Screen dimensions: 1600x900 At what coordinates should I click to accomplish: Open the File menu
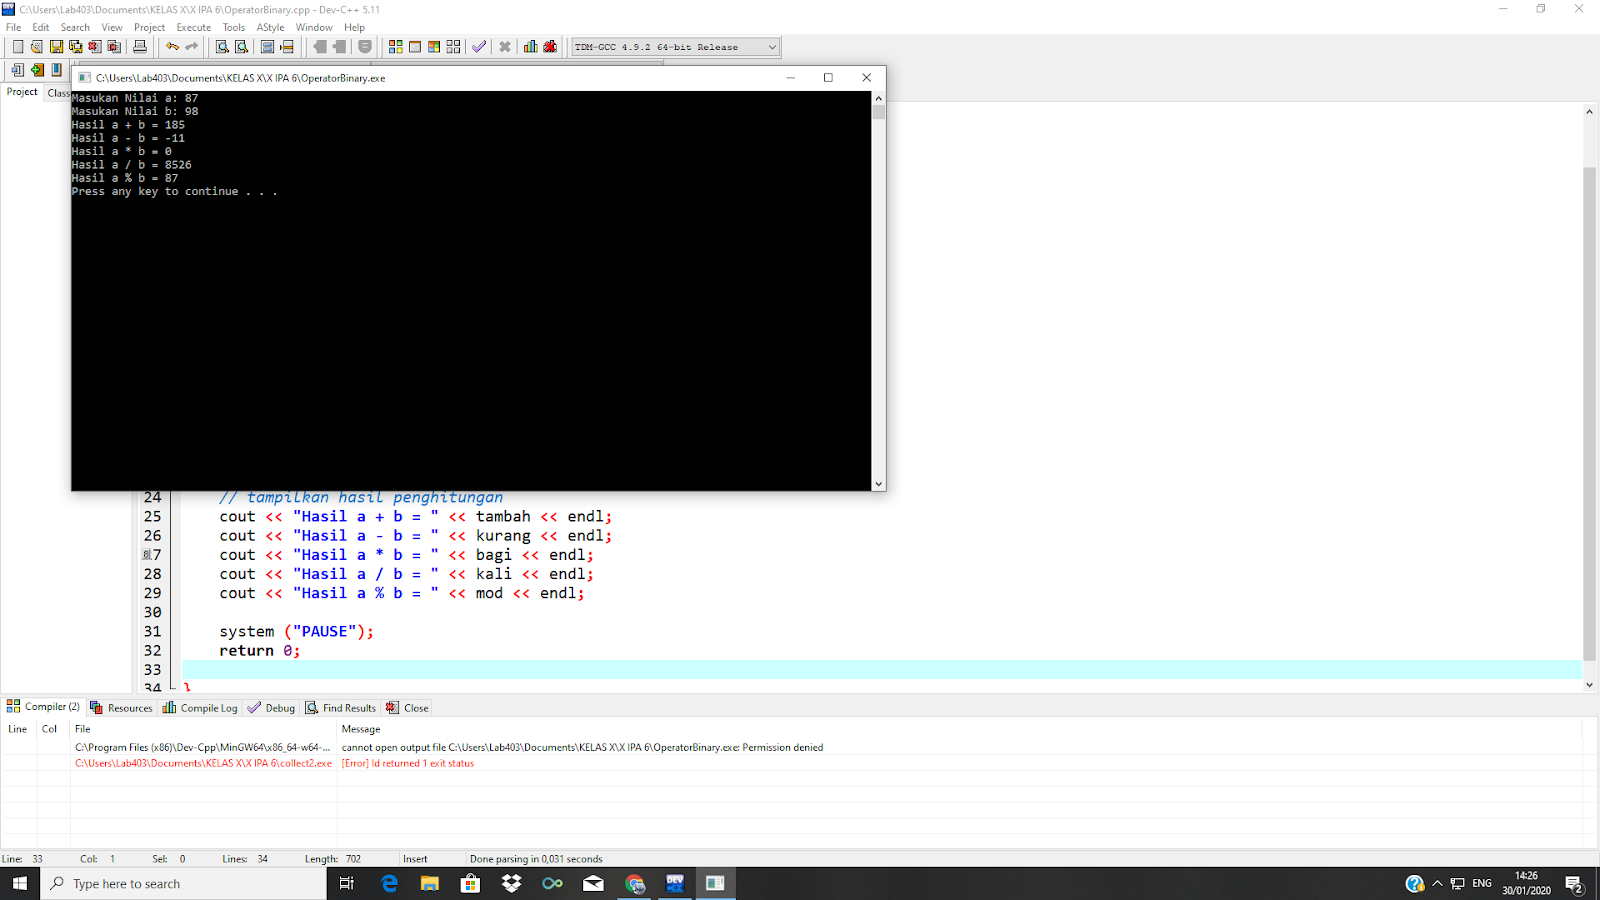(x=14, y=27)
